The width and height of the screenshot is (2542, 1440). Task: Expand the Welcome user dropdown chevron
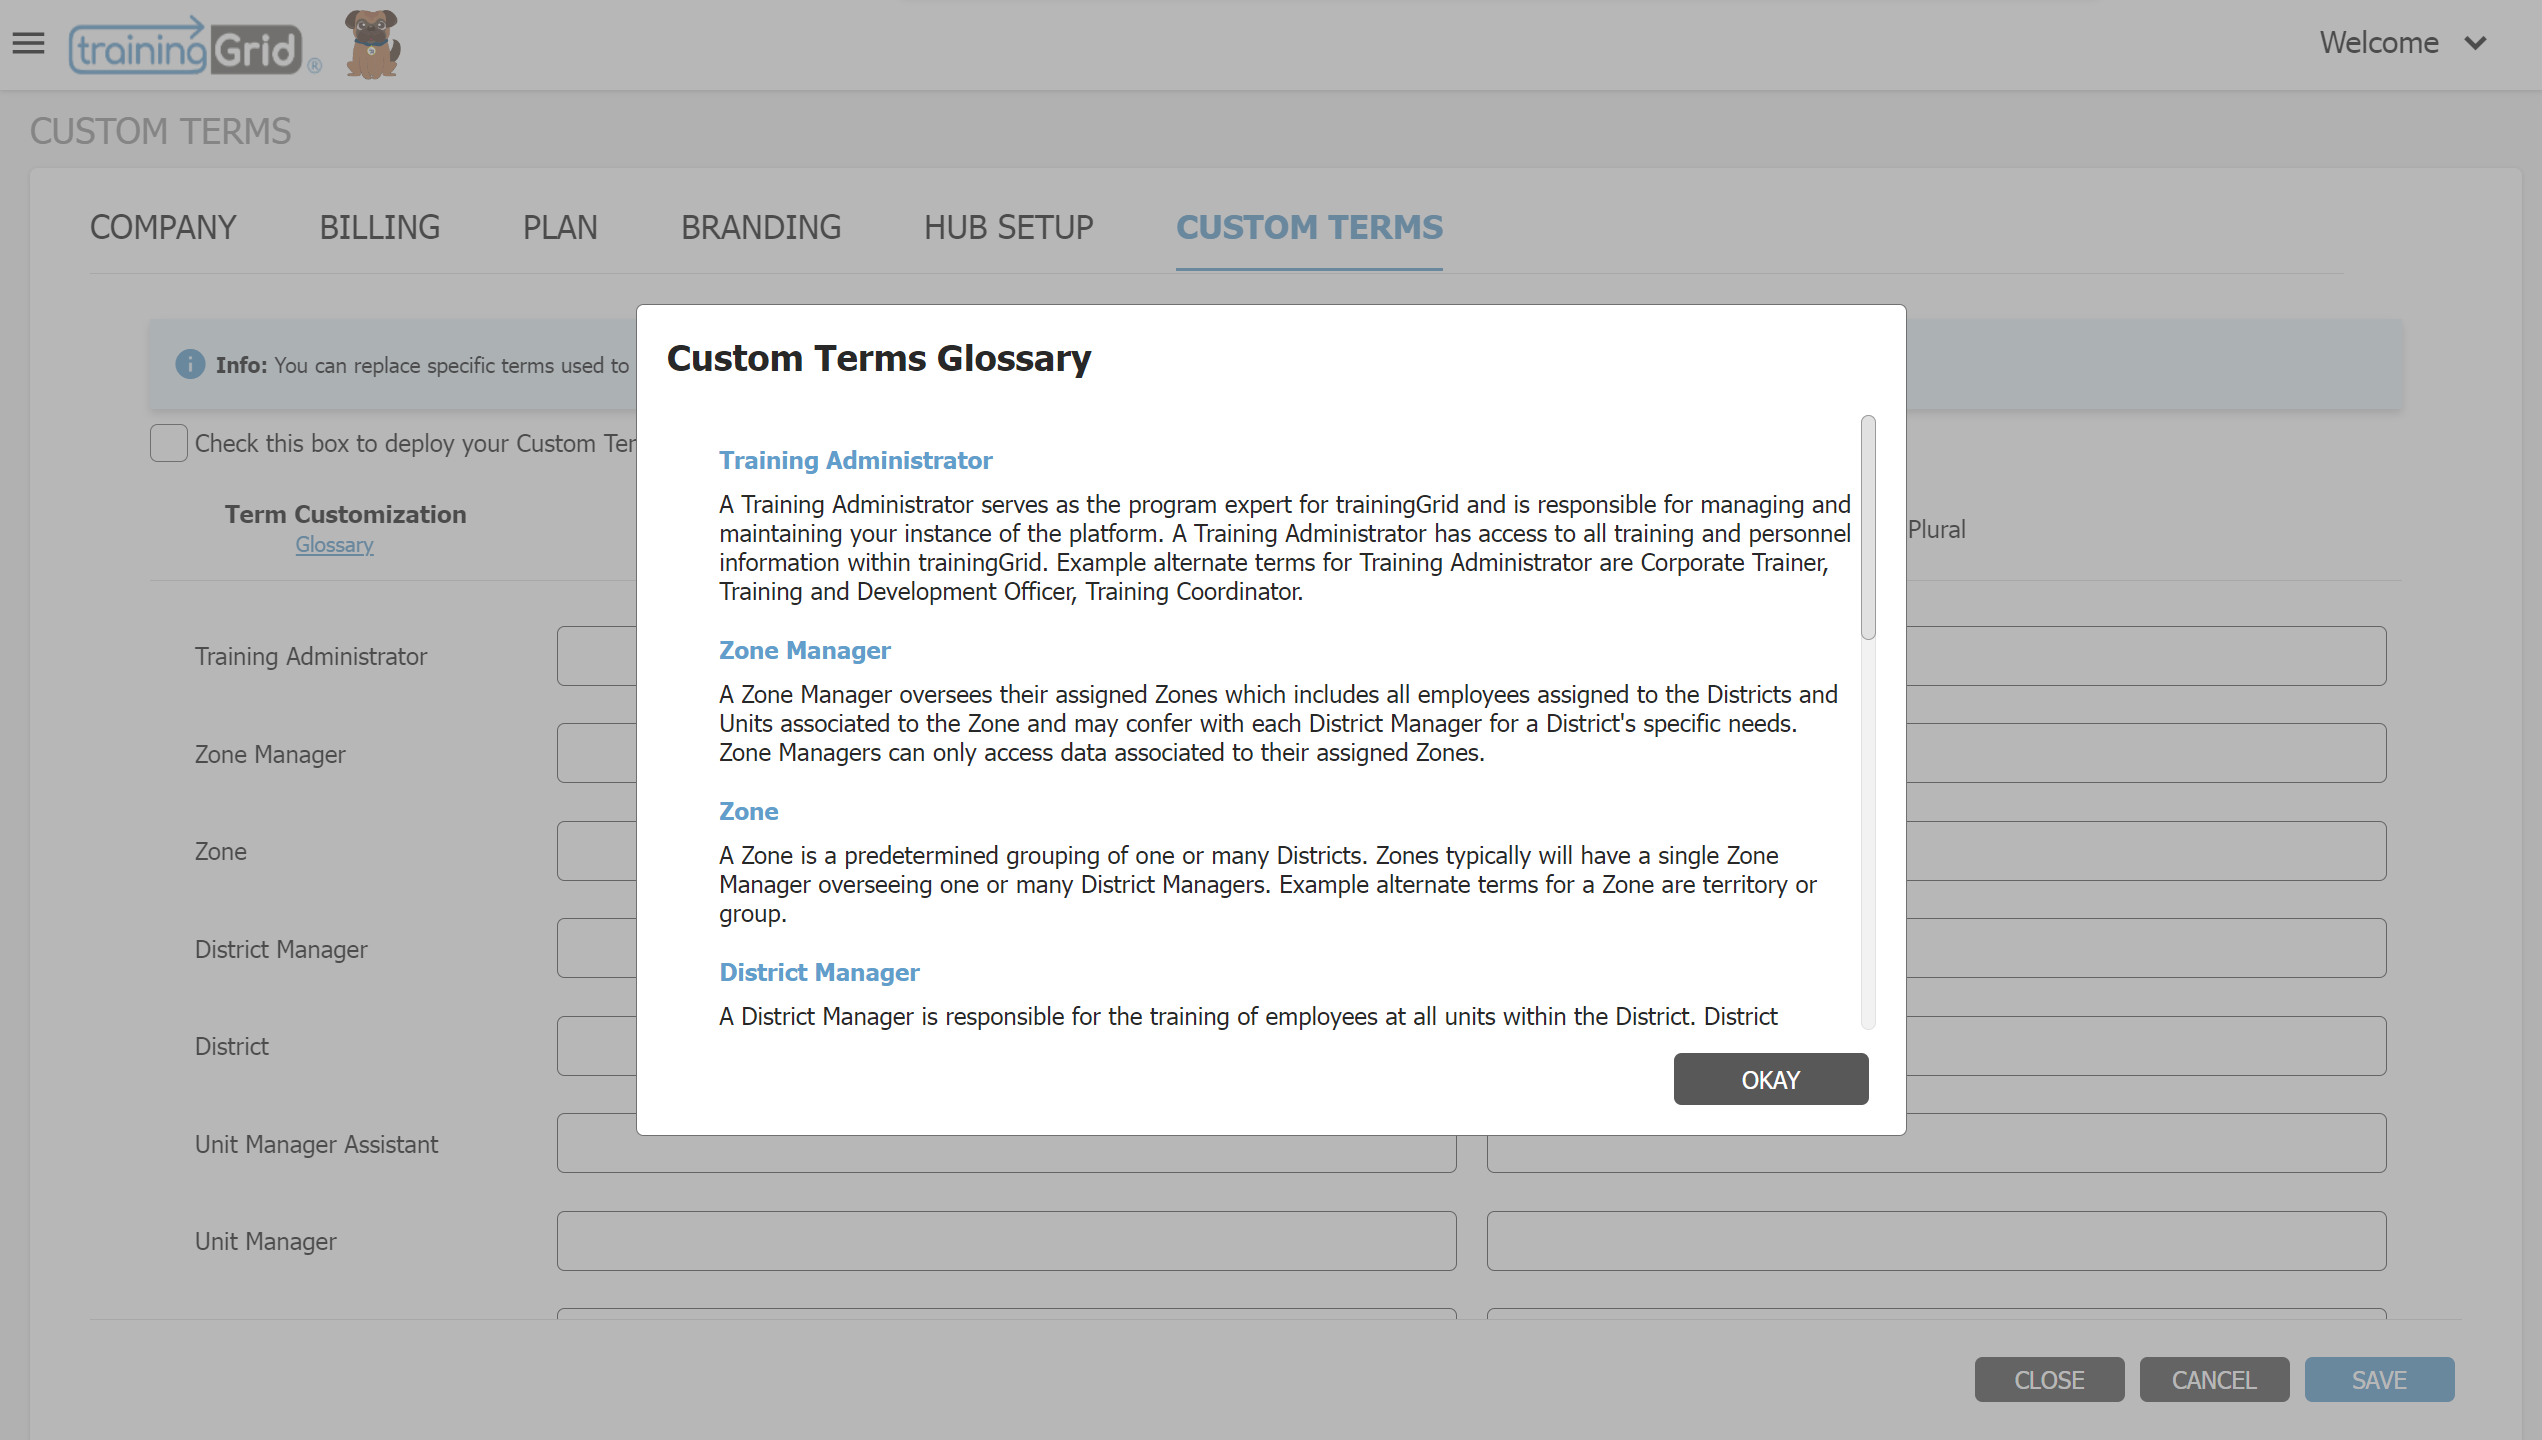(2475, 43)
